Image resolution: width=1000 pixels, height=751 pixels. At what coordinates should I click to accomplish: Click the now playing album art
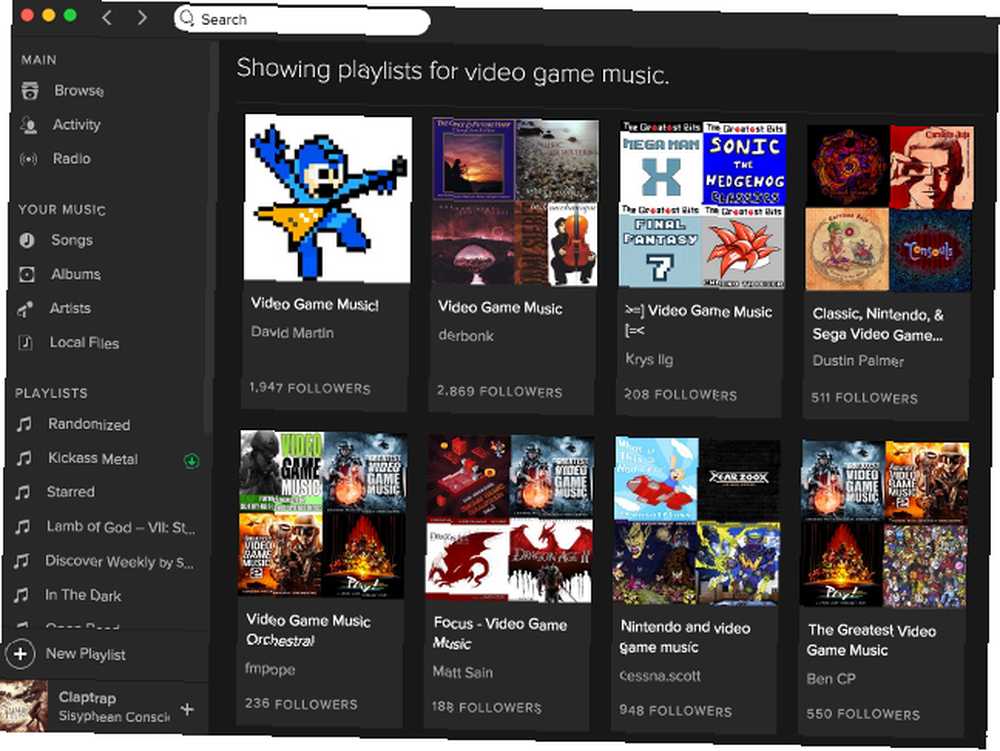pos(24,706)
